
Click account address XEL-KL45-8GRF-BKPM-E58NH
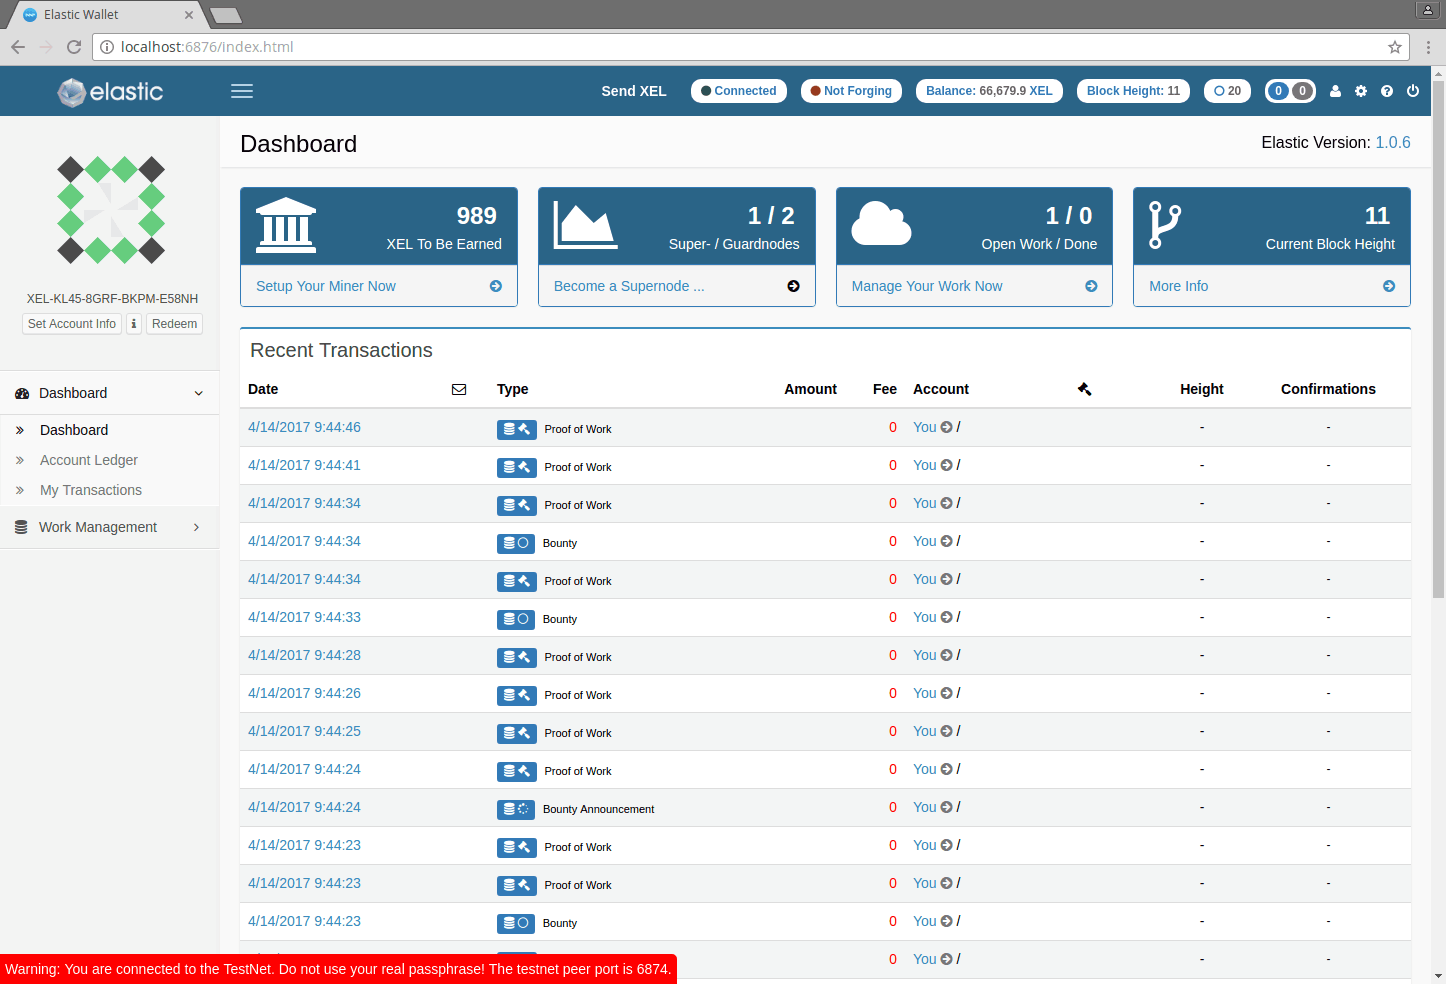(112, 299)
